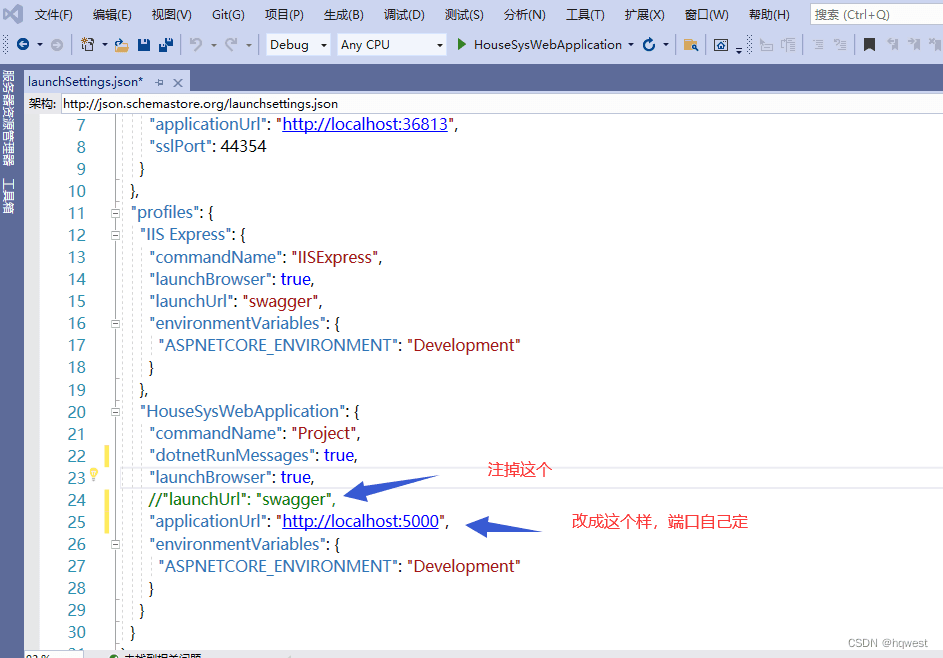The height and width of the screenshot is (658, 943).
Task: Open the new project dropdown arrow
Action: [104, 45]
